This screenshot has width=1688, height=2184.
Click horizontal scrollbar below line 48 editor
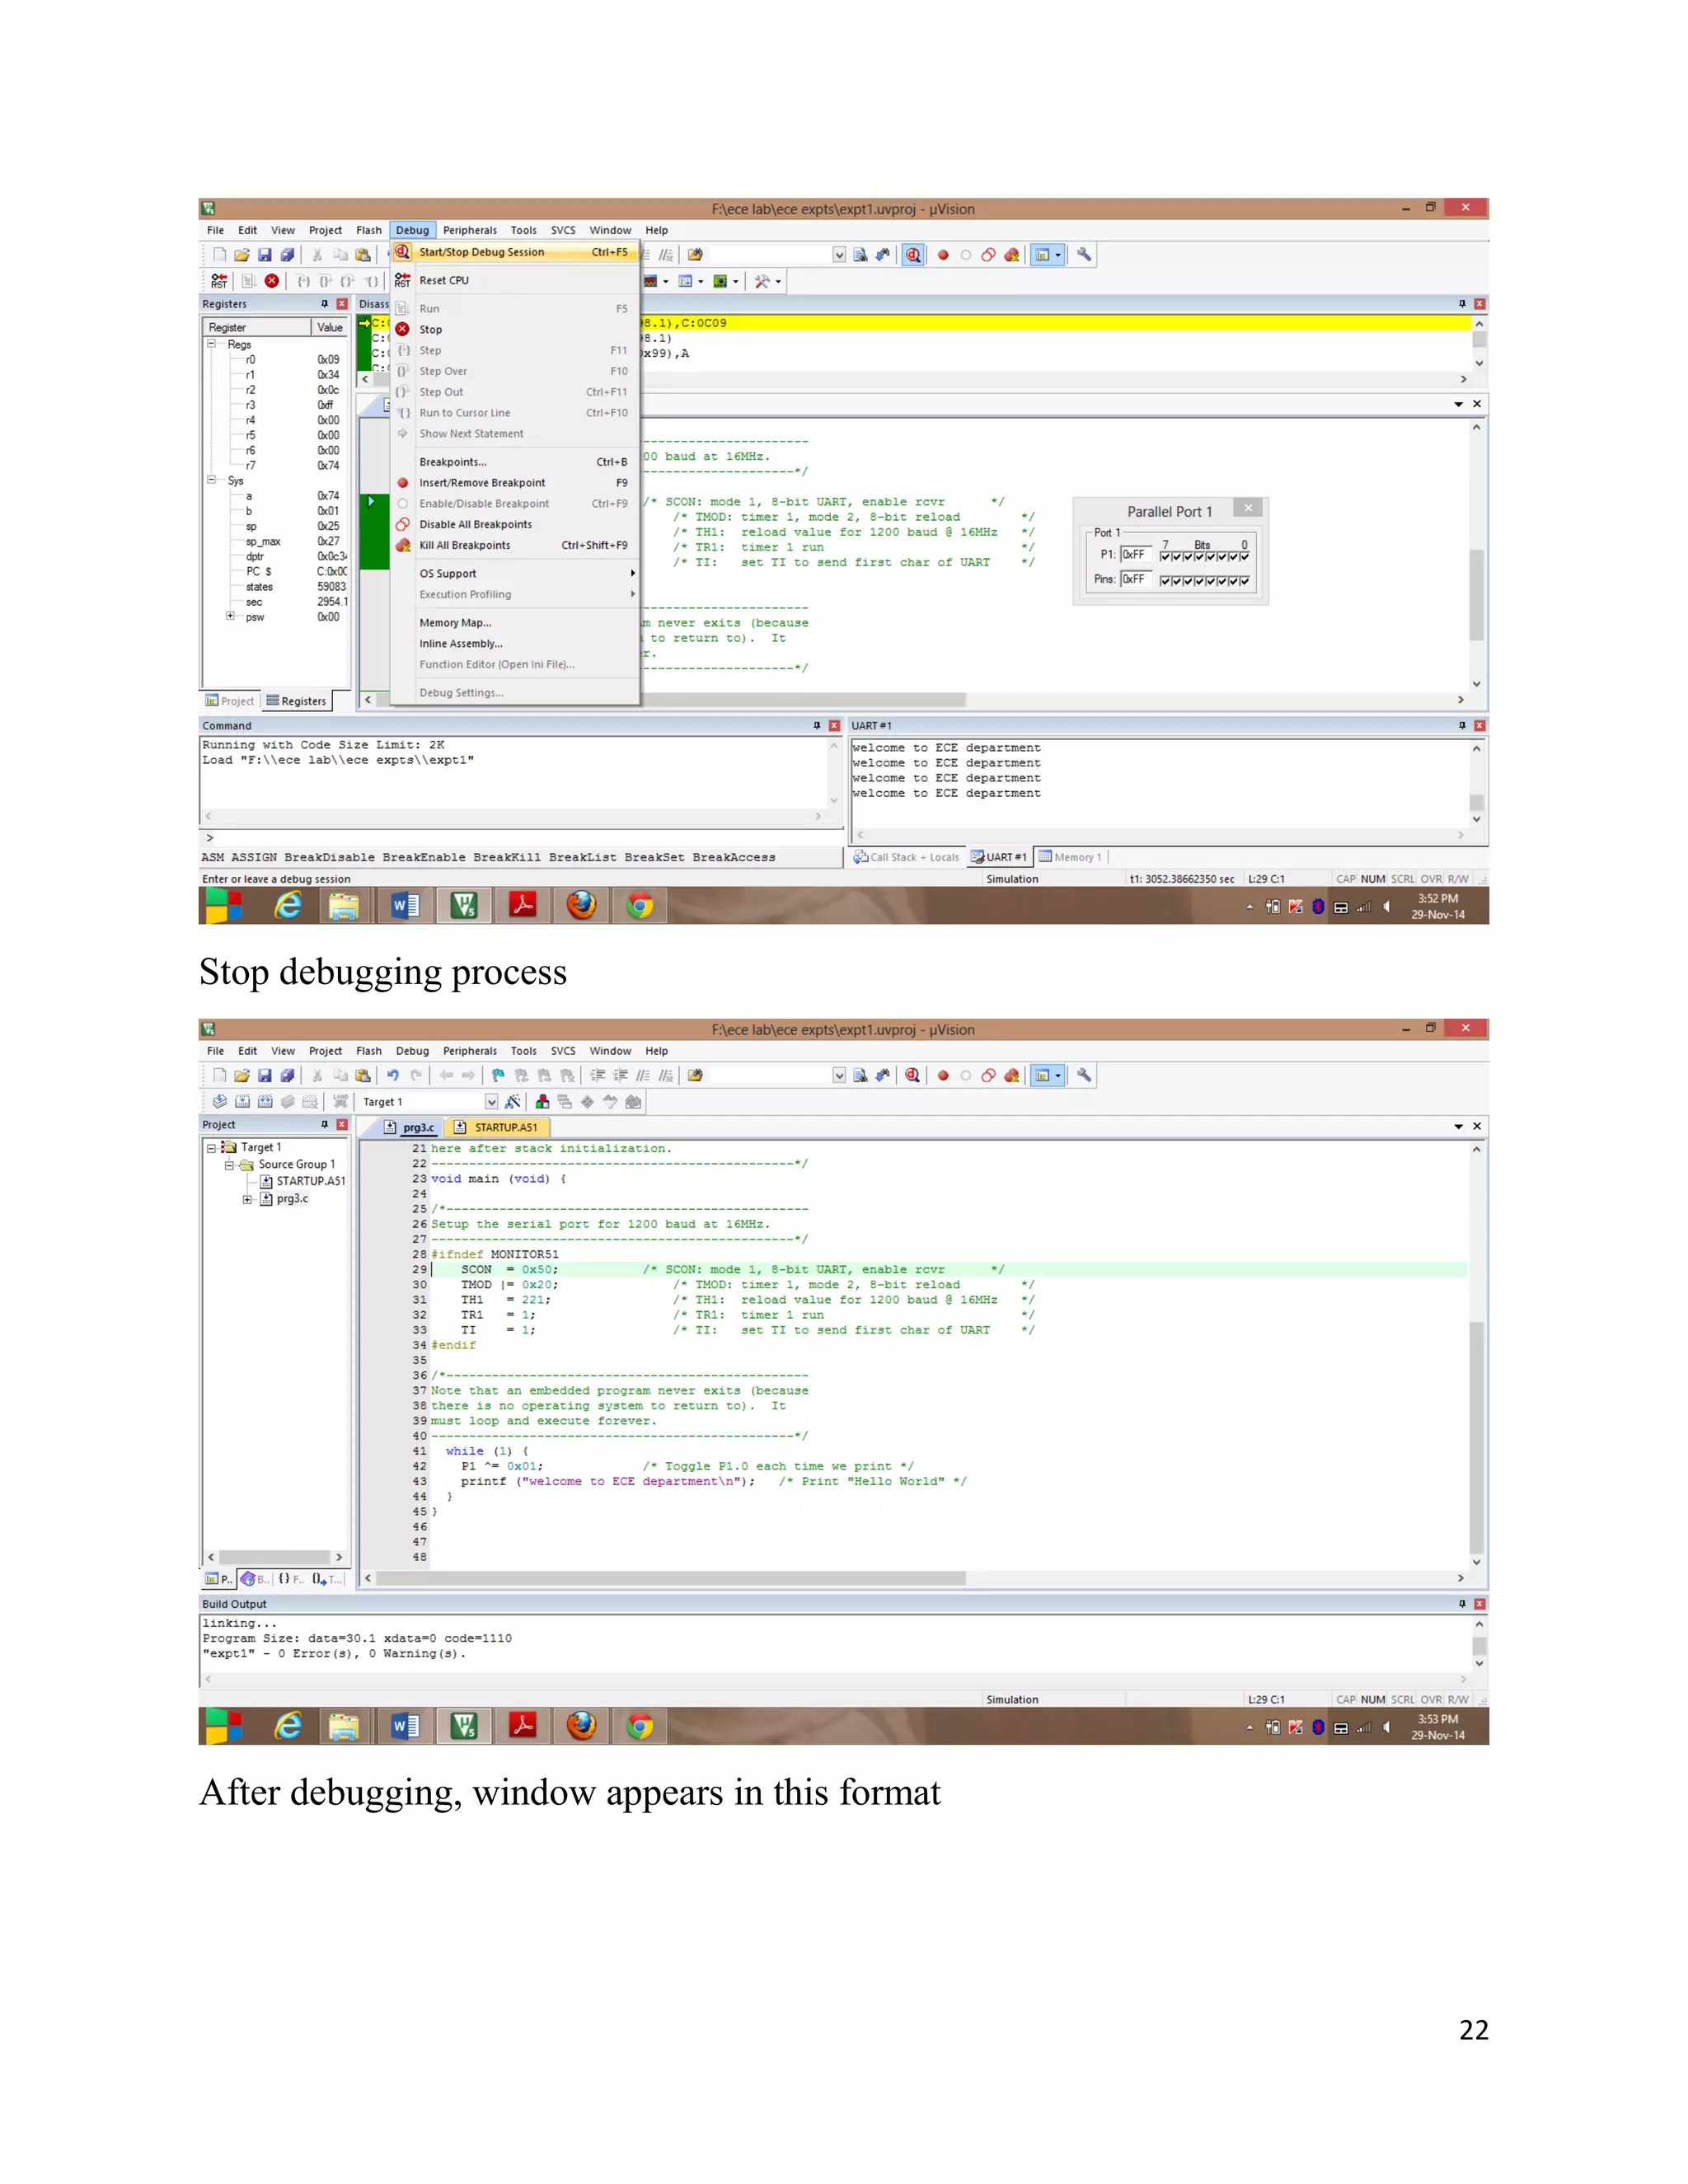pos(671,1578)
